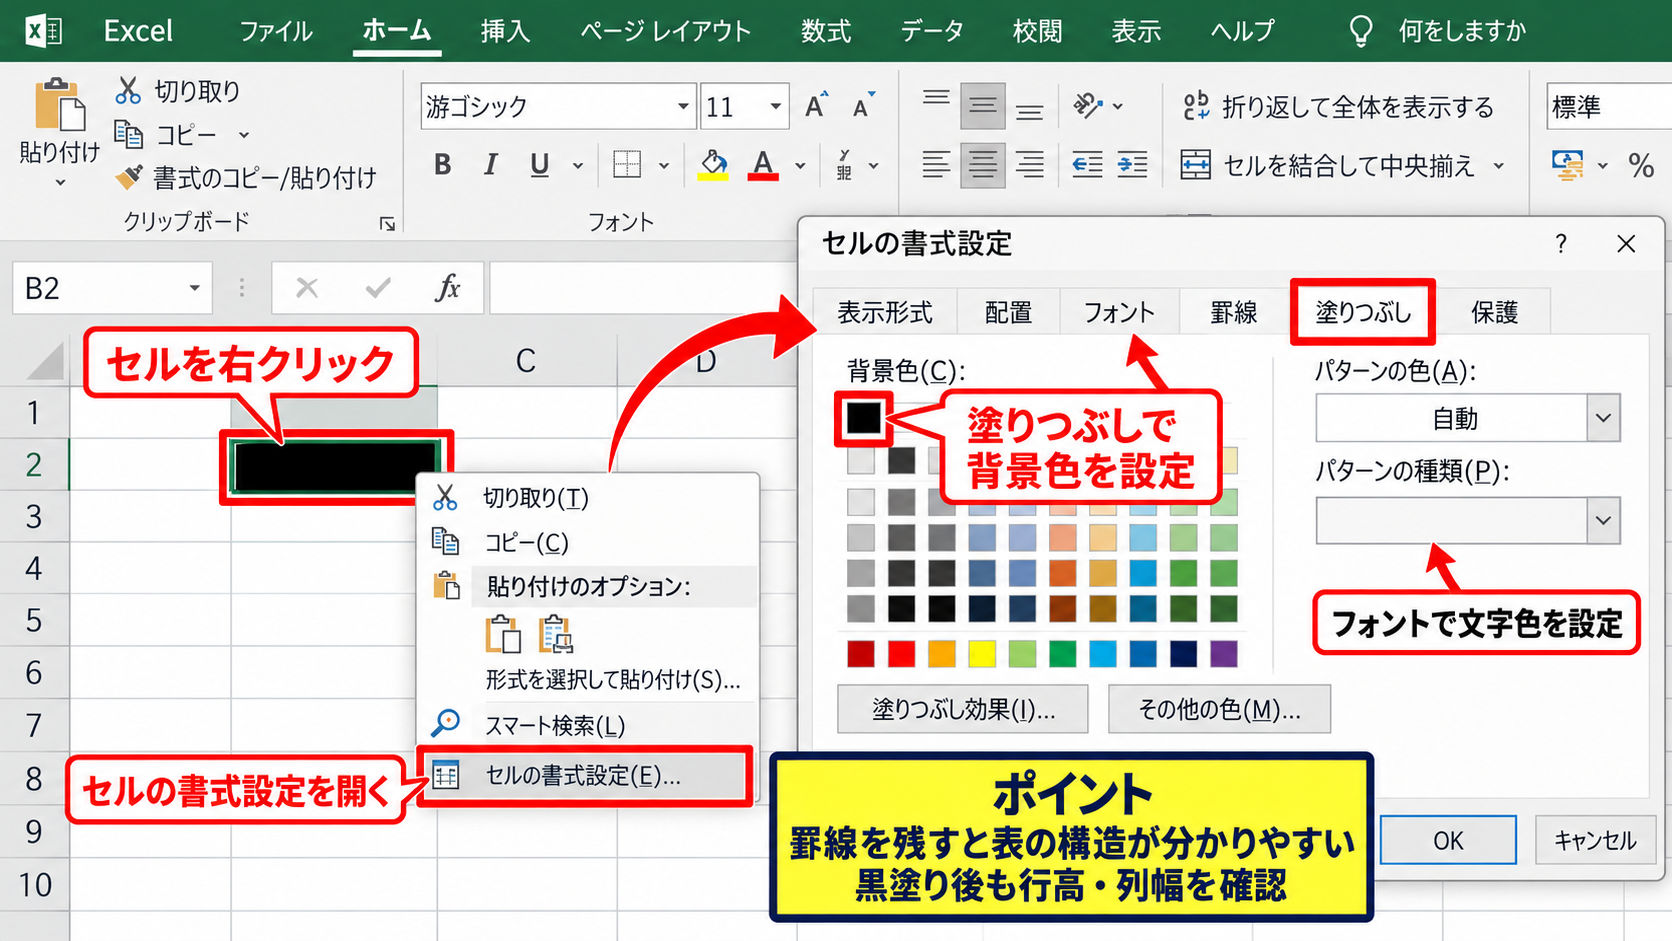The width and height of the screenshot is (1672, 941).
Task: Expand the Copy button dropdown arrow
Action: [243, 134]
